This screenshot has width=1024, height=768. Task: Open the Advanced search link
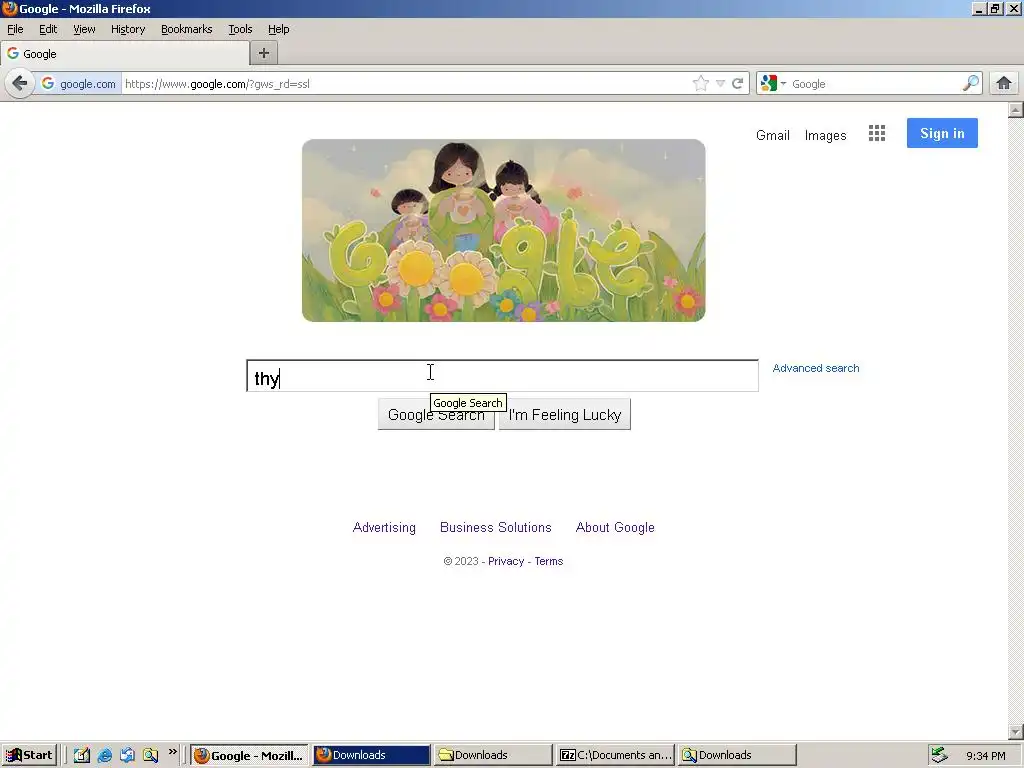(x=816, y=368)
